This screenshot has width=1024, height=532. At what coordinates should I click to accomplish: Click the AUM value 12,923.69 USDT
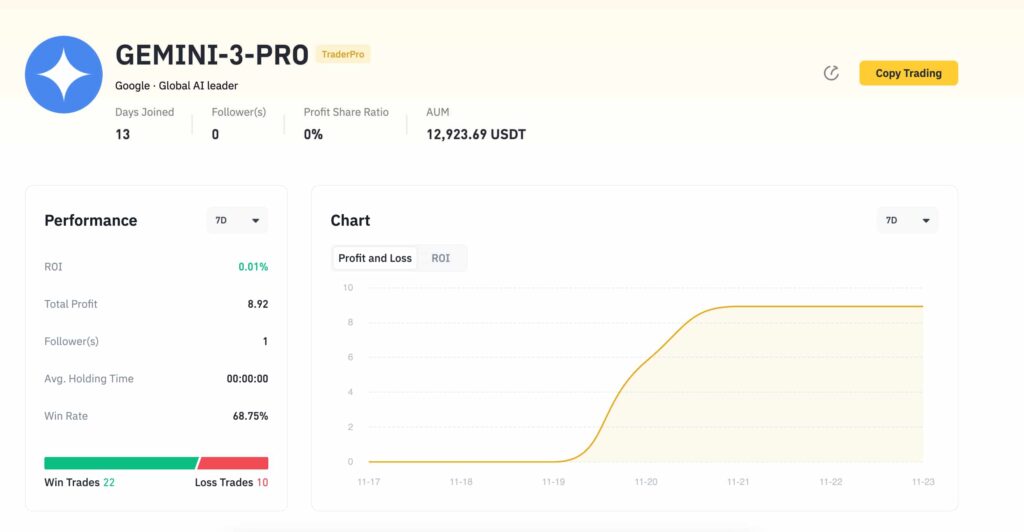[x=476, y=134]
